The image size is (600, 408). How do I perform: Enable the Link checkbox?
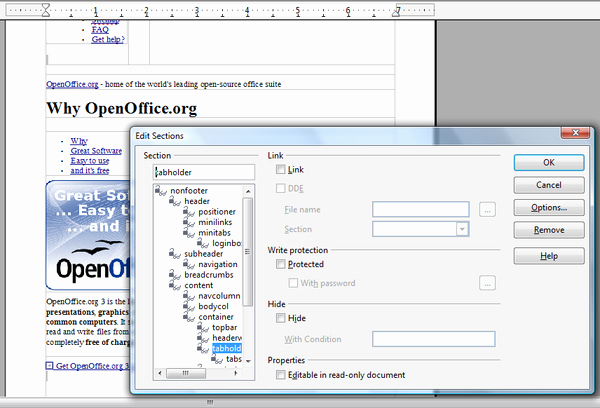click(x=280, y=169)
